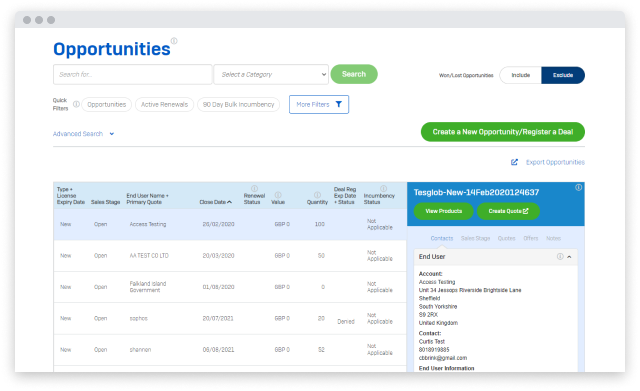This screenshot has height=391, width=640.
Task: Click external-link icon on Create Quote button
Action: [526, 211]
